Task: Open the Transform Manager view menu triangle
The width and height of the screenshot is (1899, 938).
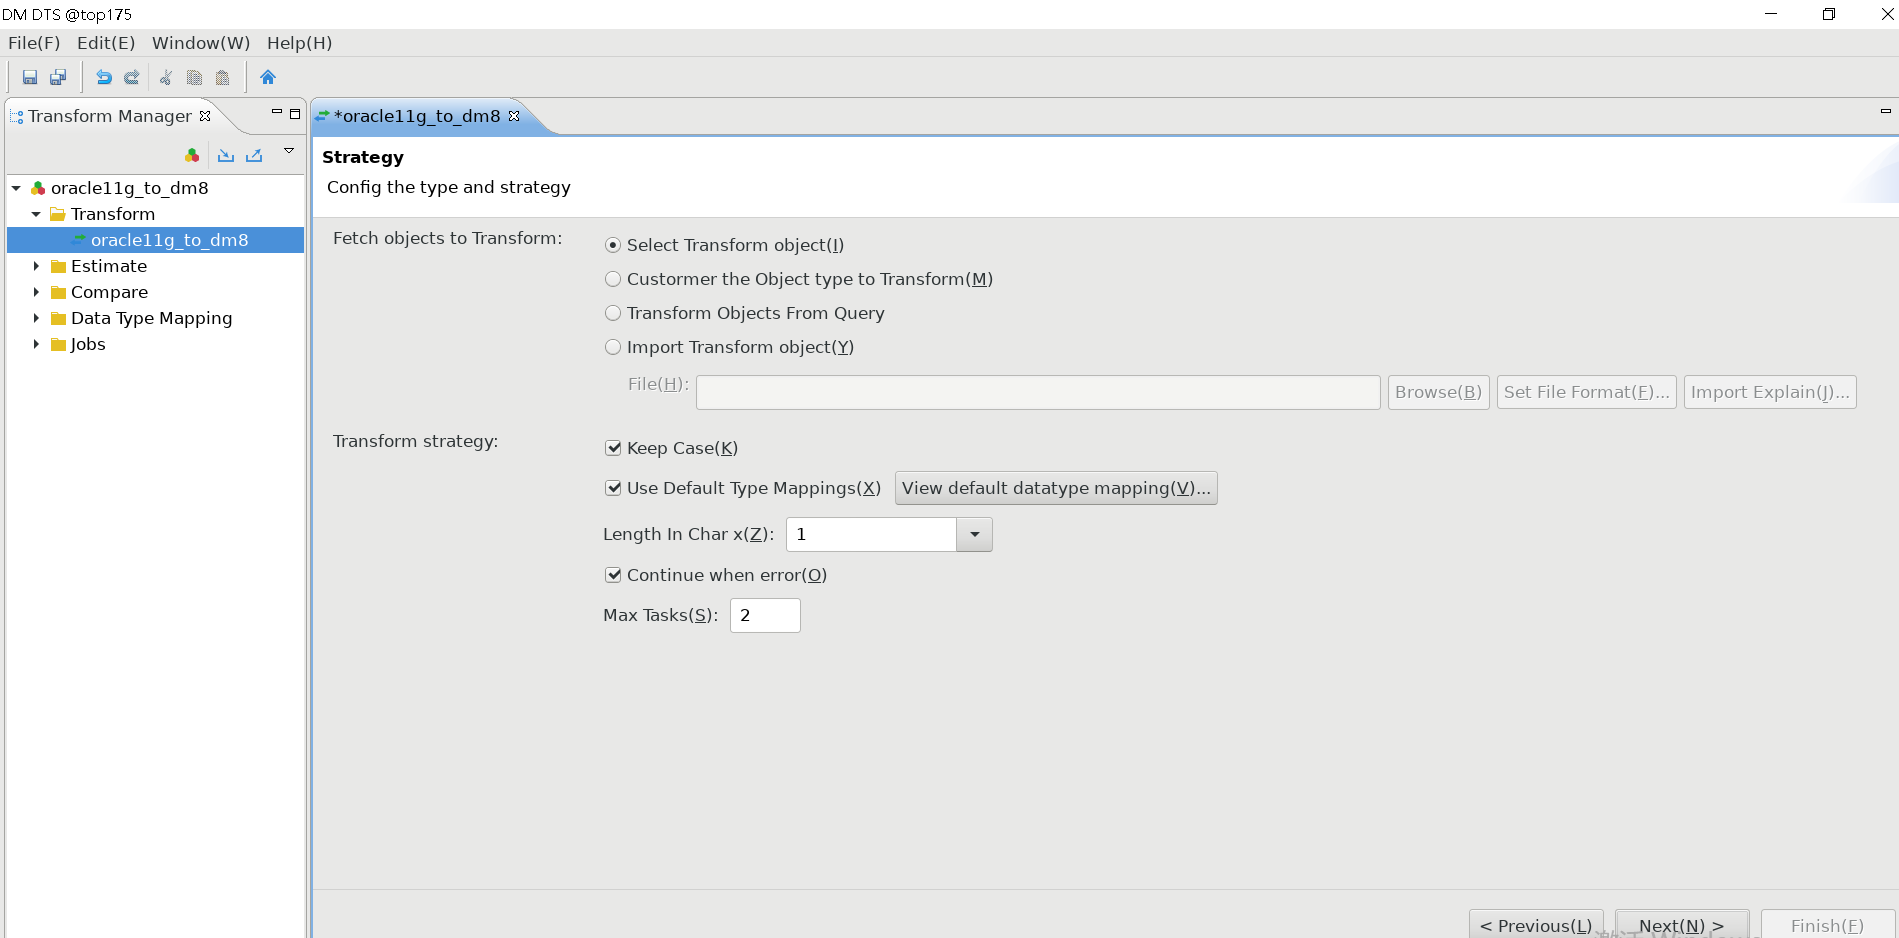Action: [289, 151]
